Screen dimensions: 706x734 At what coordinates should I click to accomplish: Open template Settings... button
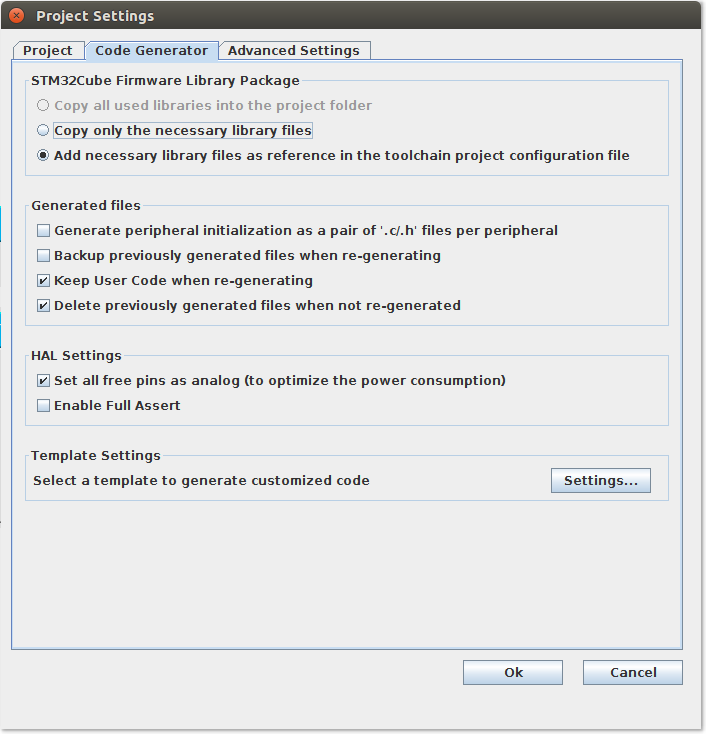click(600, 481)
